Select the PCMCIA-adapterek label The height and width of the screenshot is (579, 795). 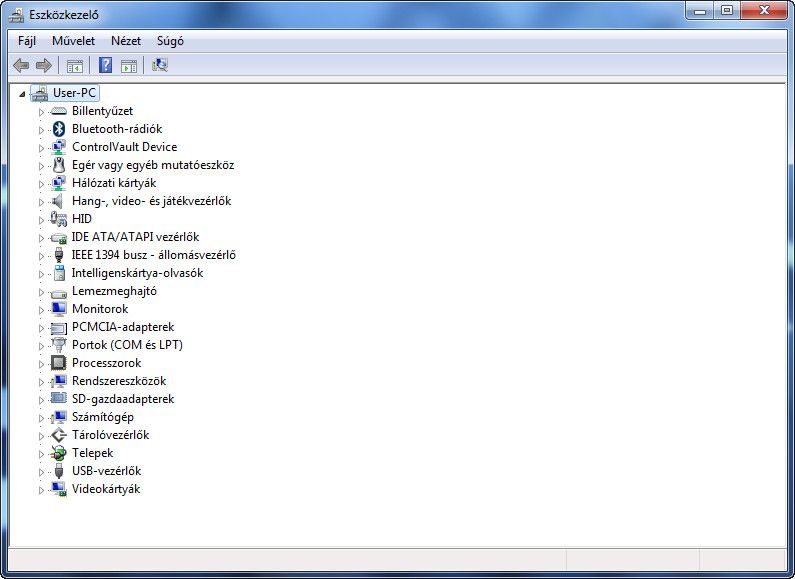(123, 327)
